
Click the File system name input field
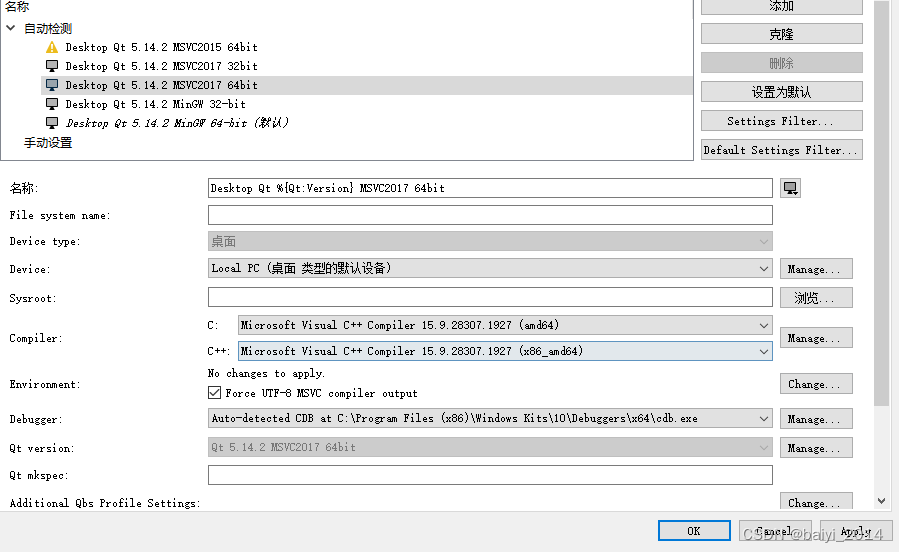[490, 215]
